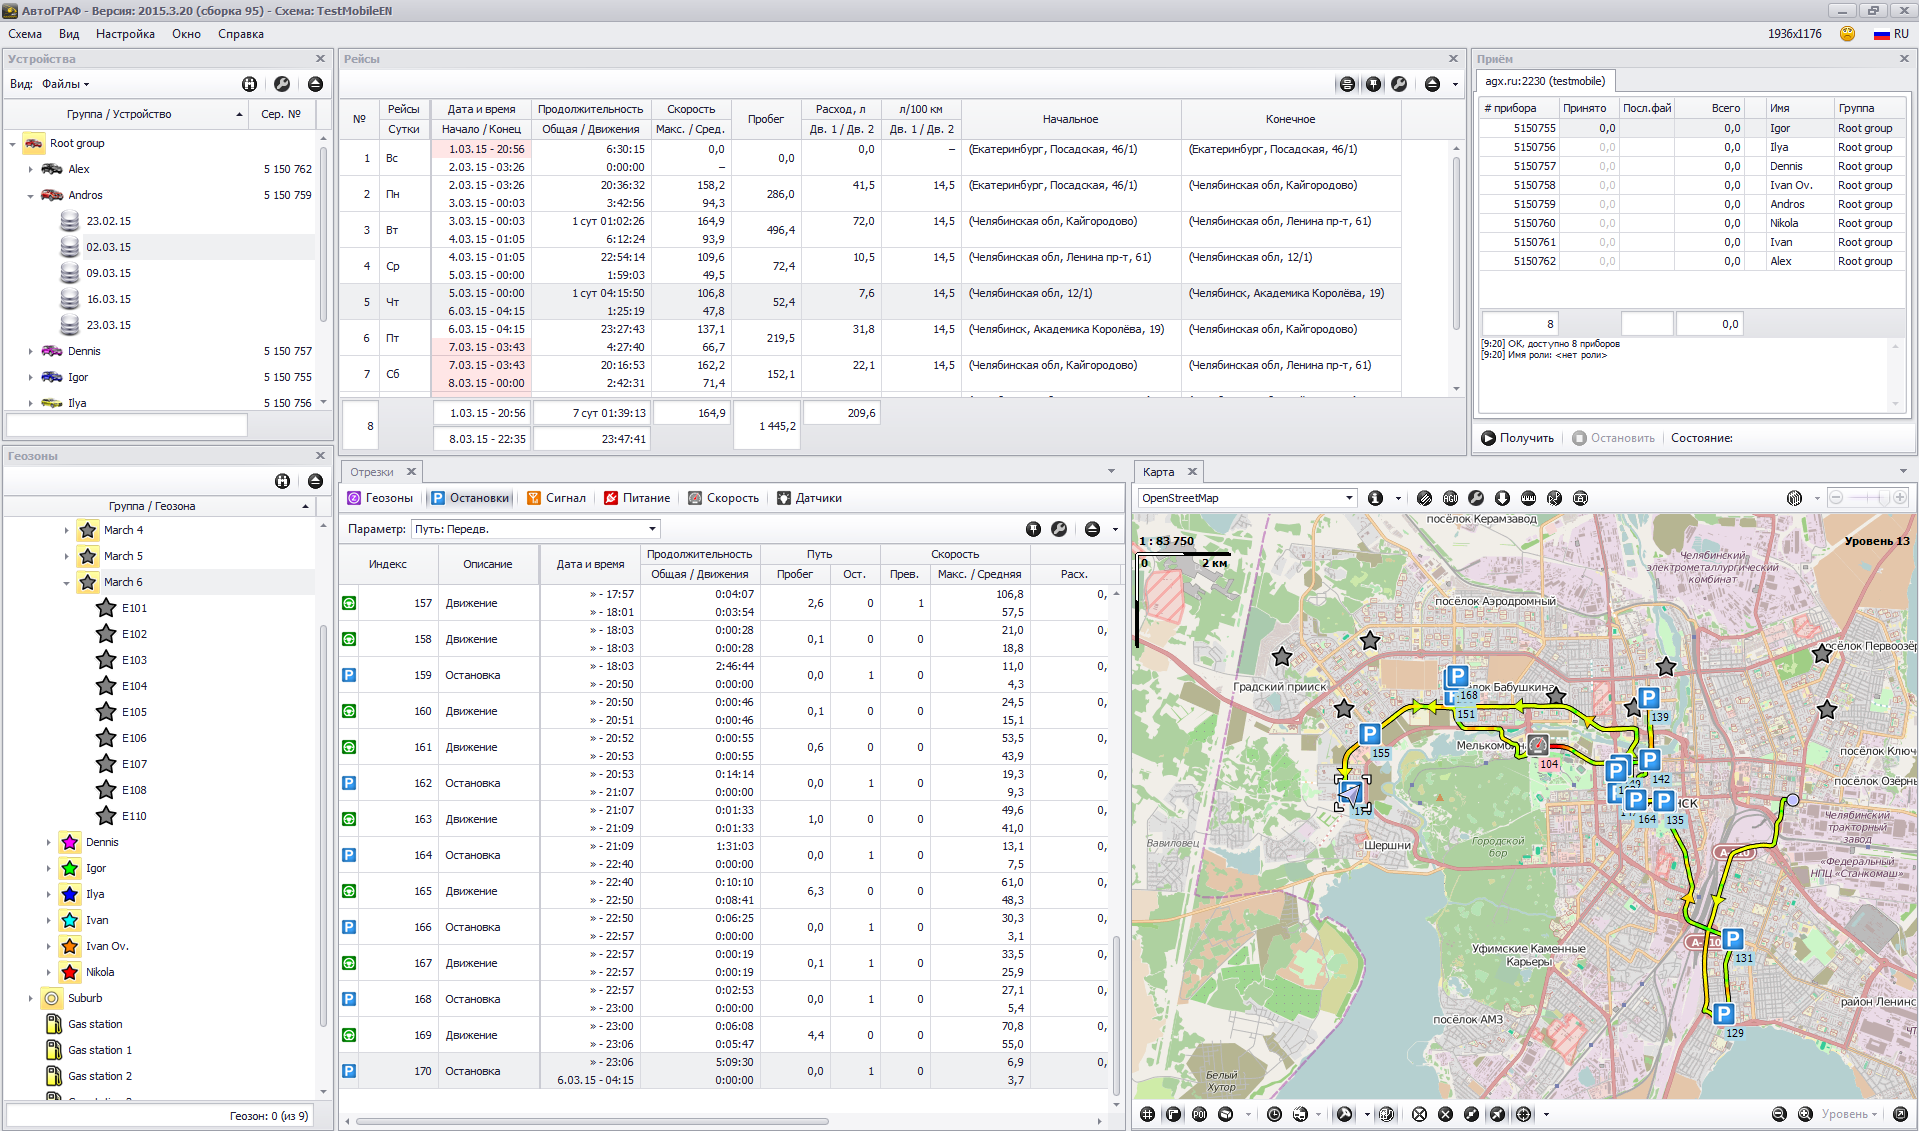Click the download map icon
This screenshot has width=1919, height=1131.
click(1502, 498)
